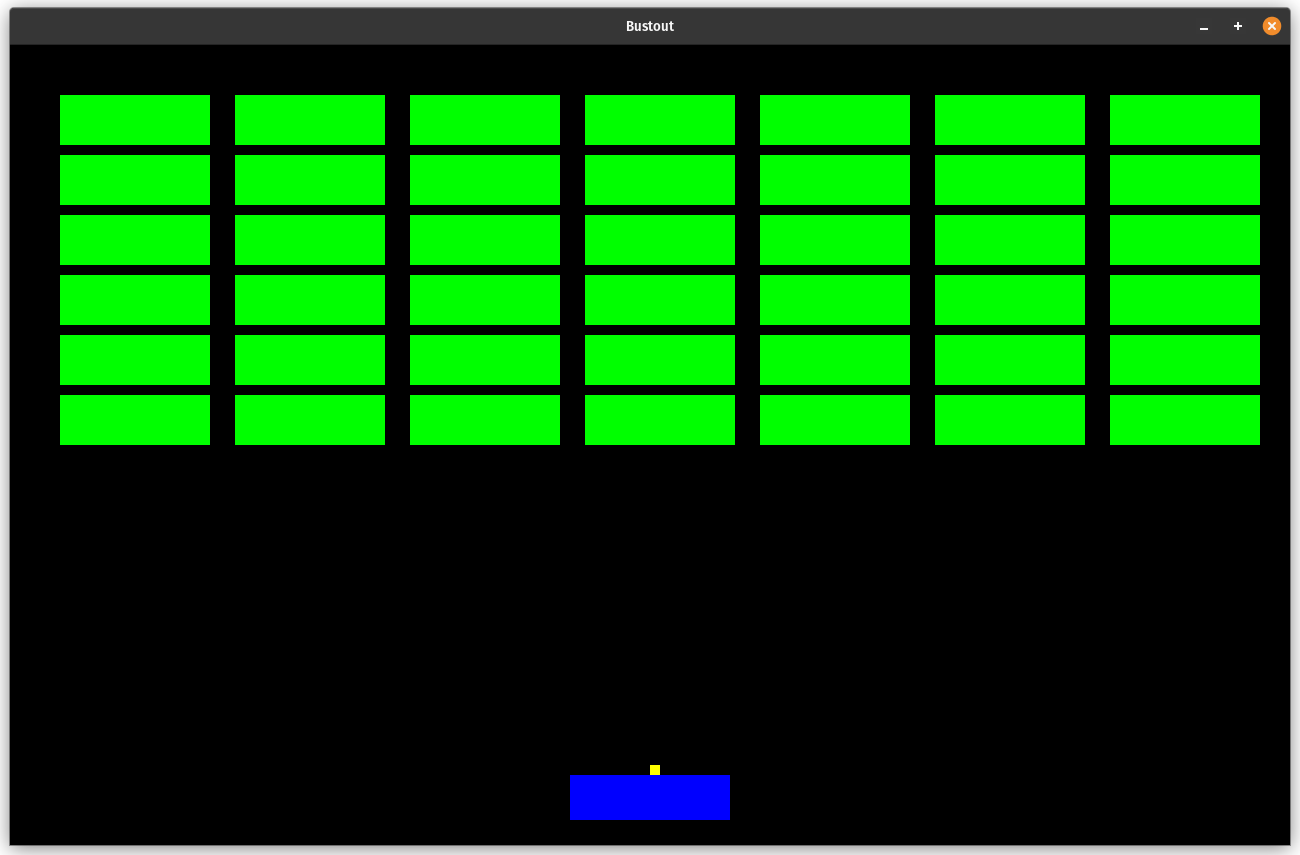Click third-row brick in the third column
Viewport: 1300px width, 855px height.
[485, 240]
